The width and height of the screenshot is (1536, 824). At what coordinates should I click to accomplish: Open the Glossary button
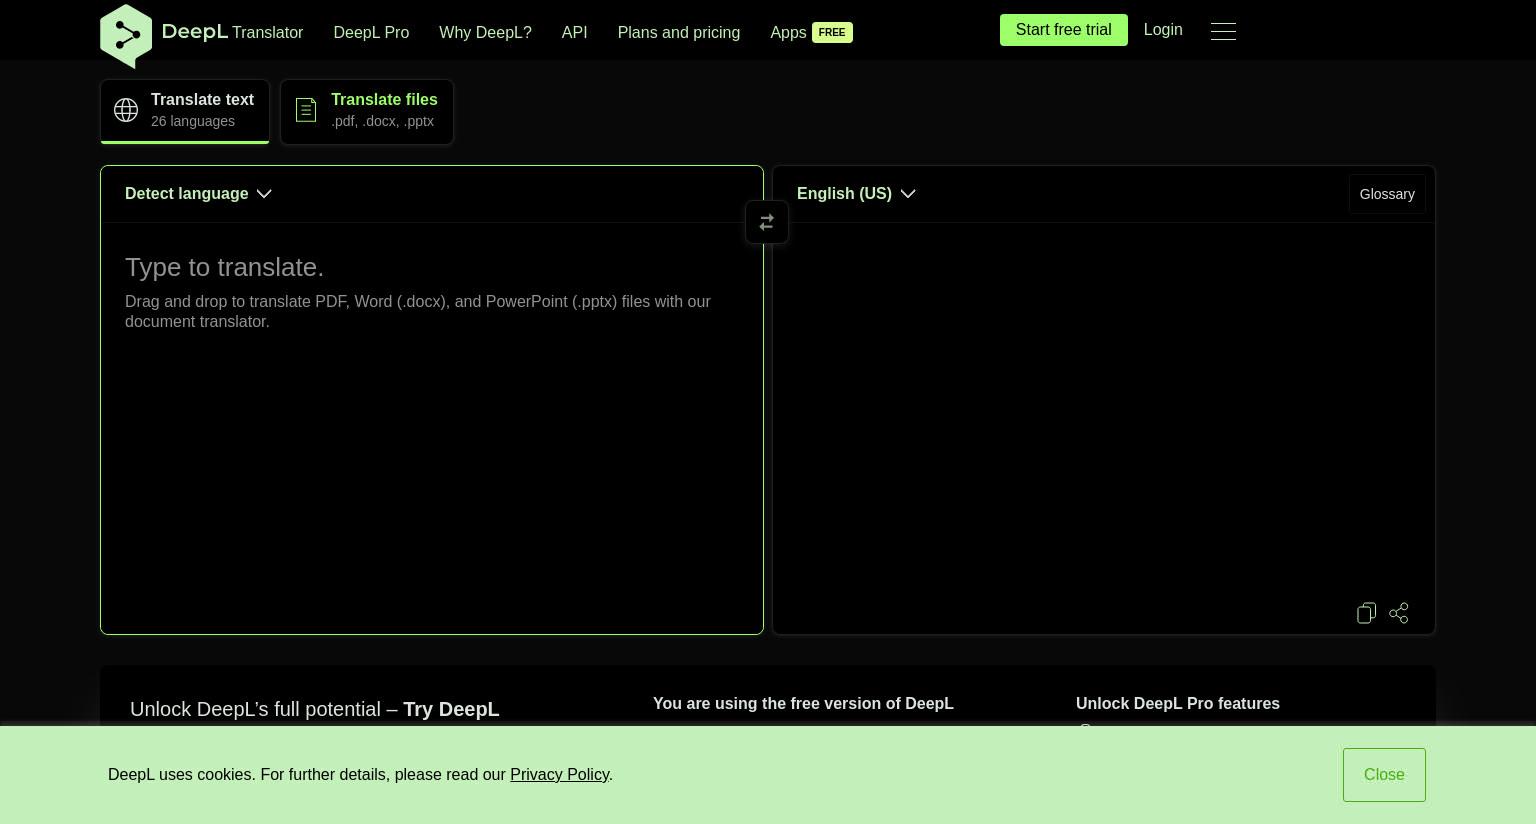1387,194
